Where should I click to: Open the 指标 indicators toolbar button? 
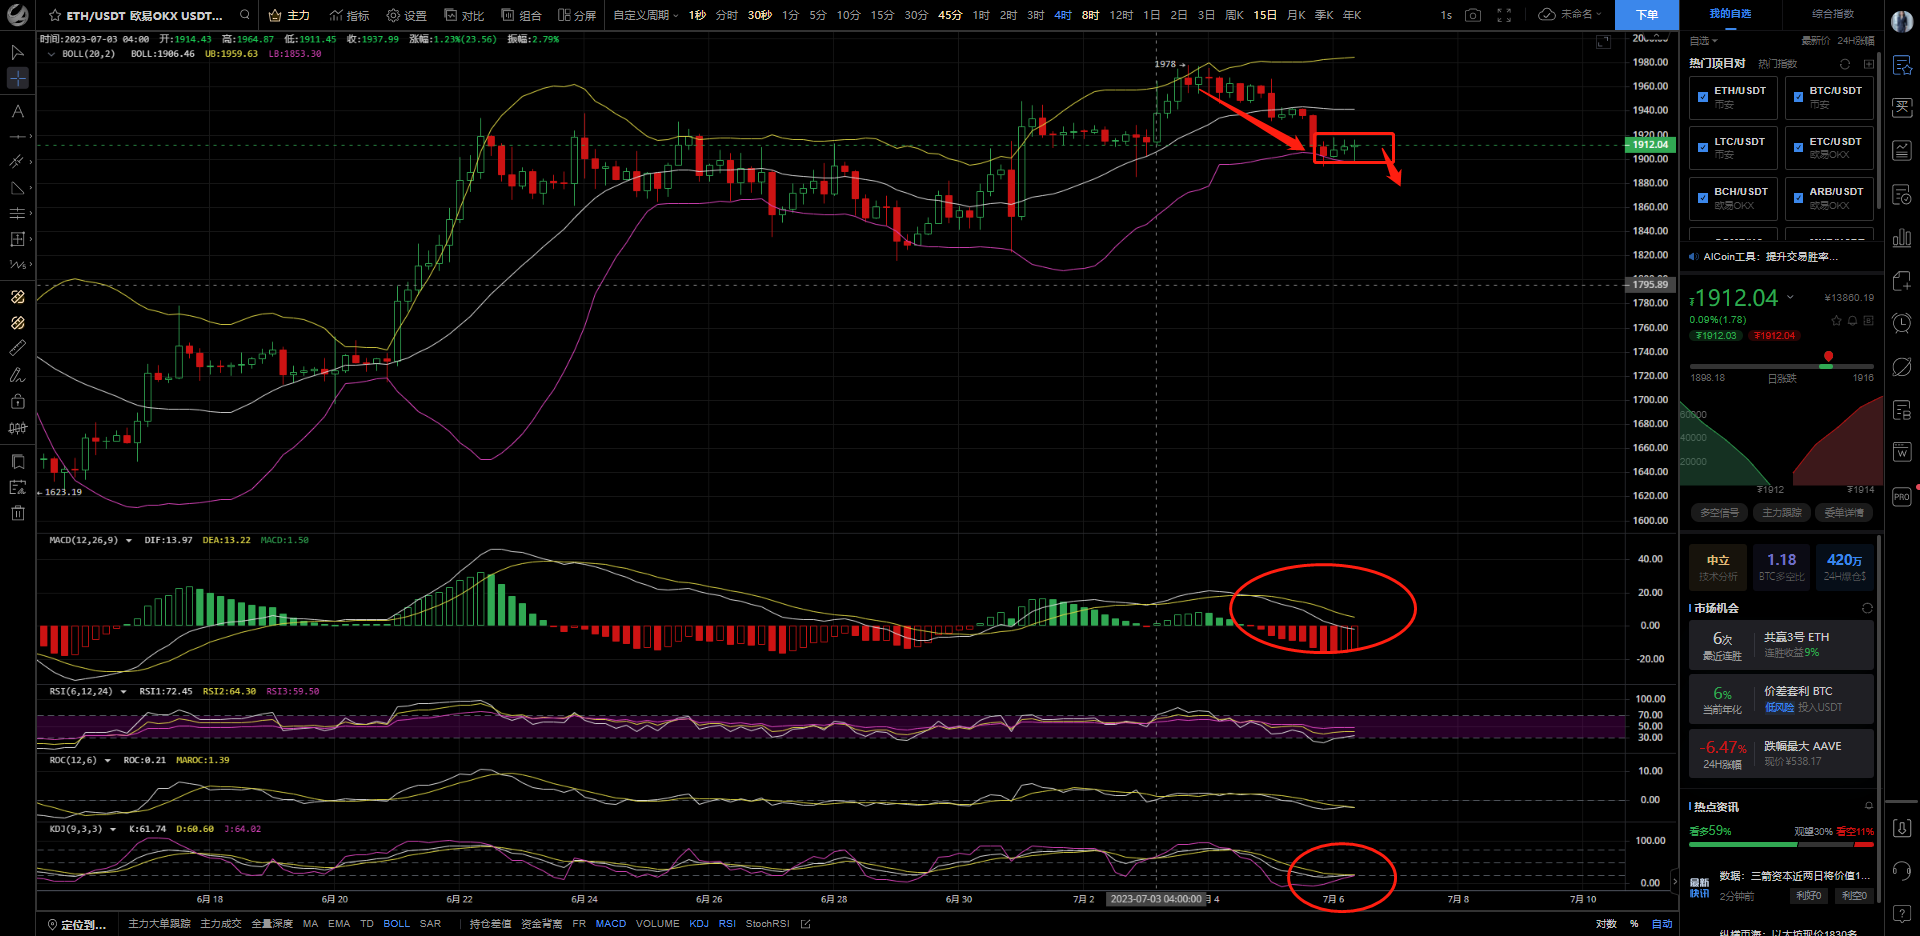point(349,15)
